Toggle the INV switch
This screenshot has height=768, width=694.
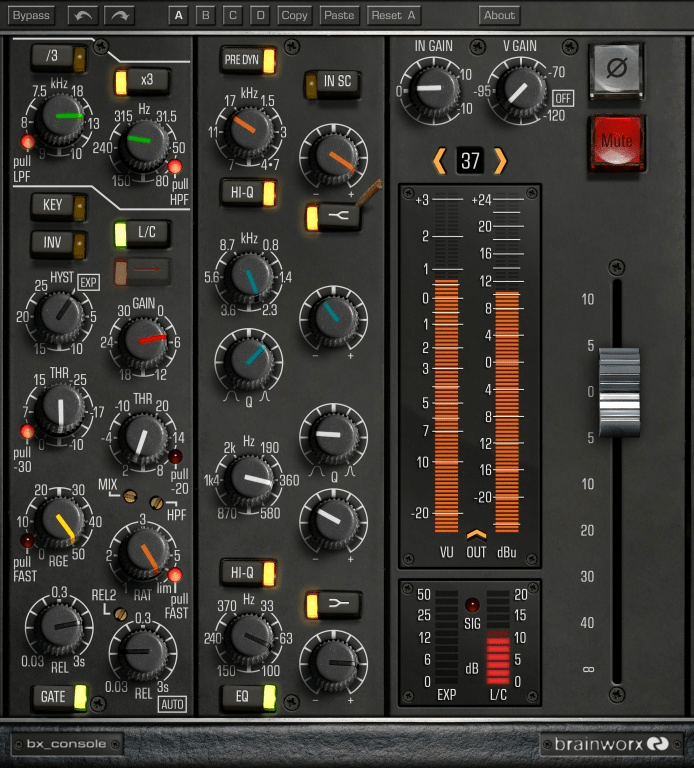click(x=59, y=243)
